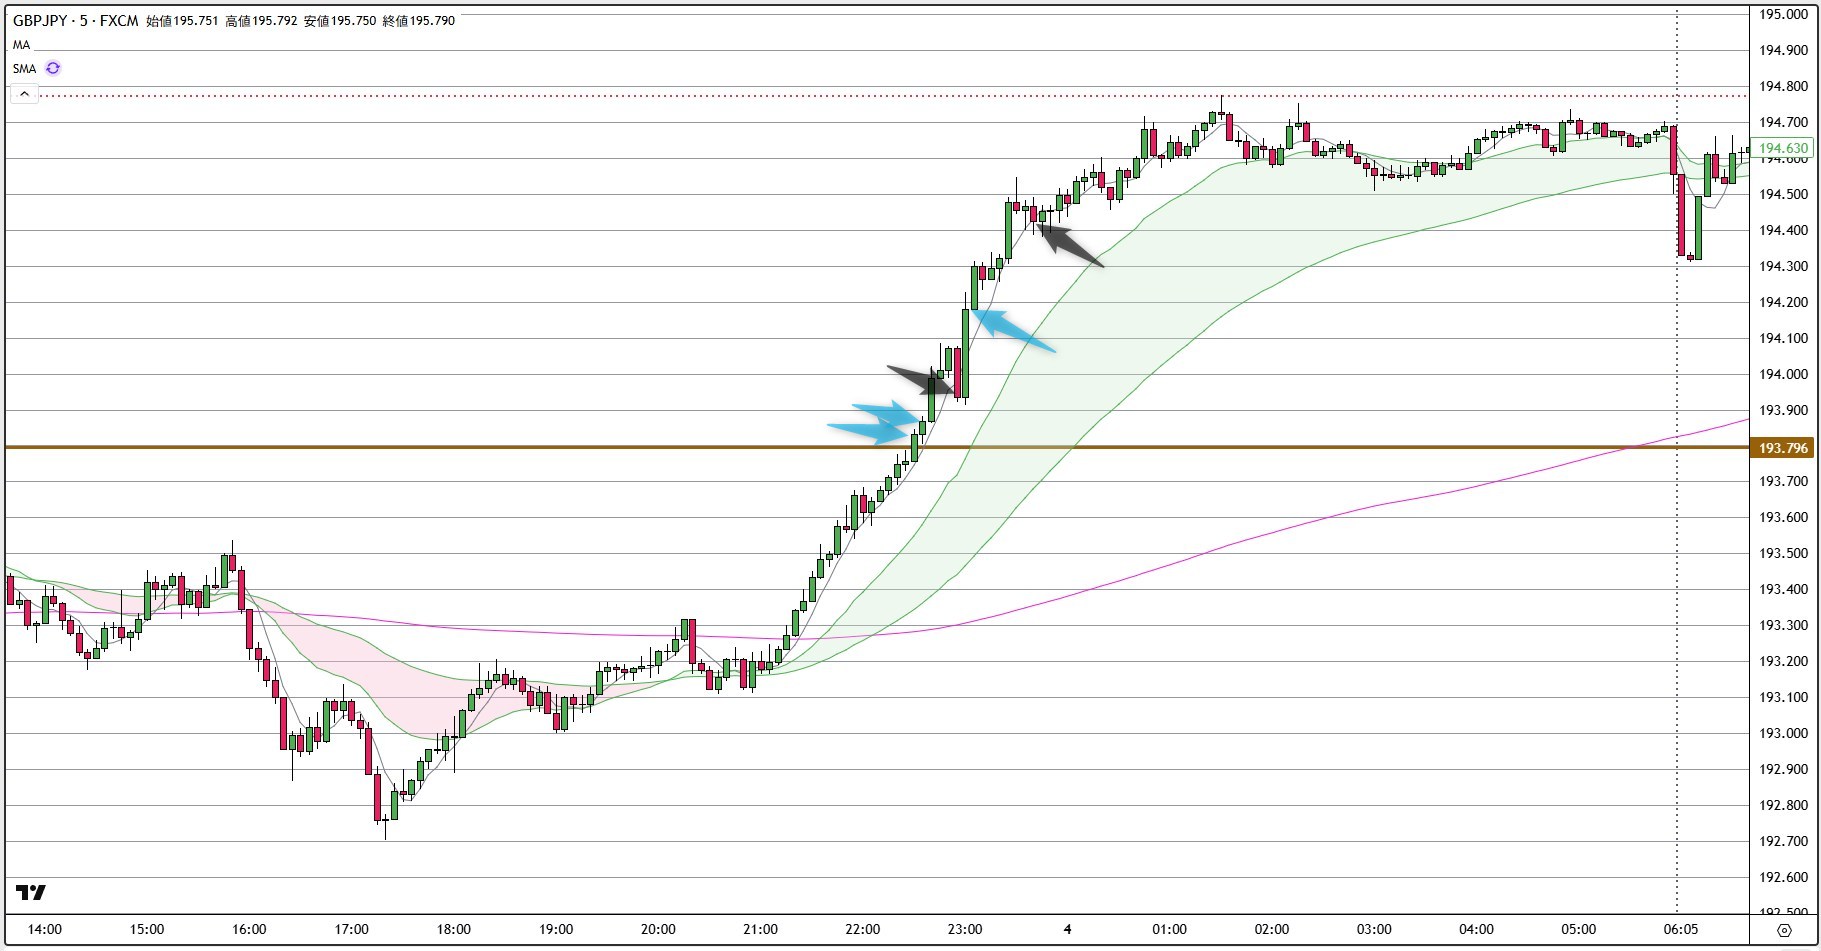Open chart settings gear at axis corner

point(1784,930)
